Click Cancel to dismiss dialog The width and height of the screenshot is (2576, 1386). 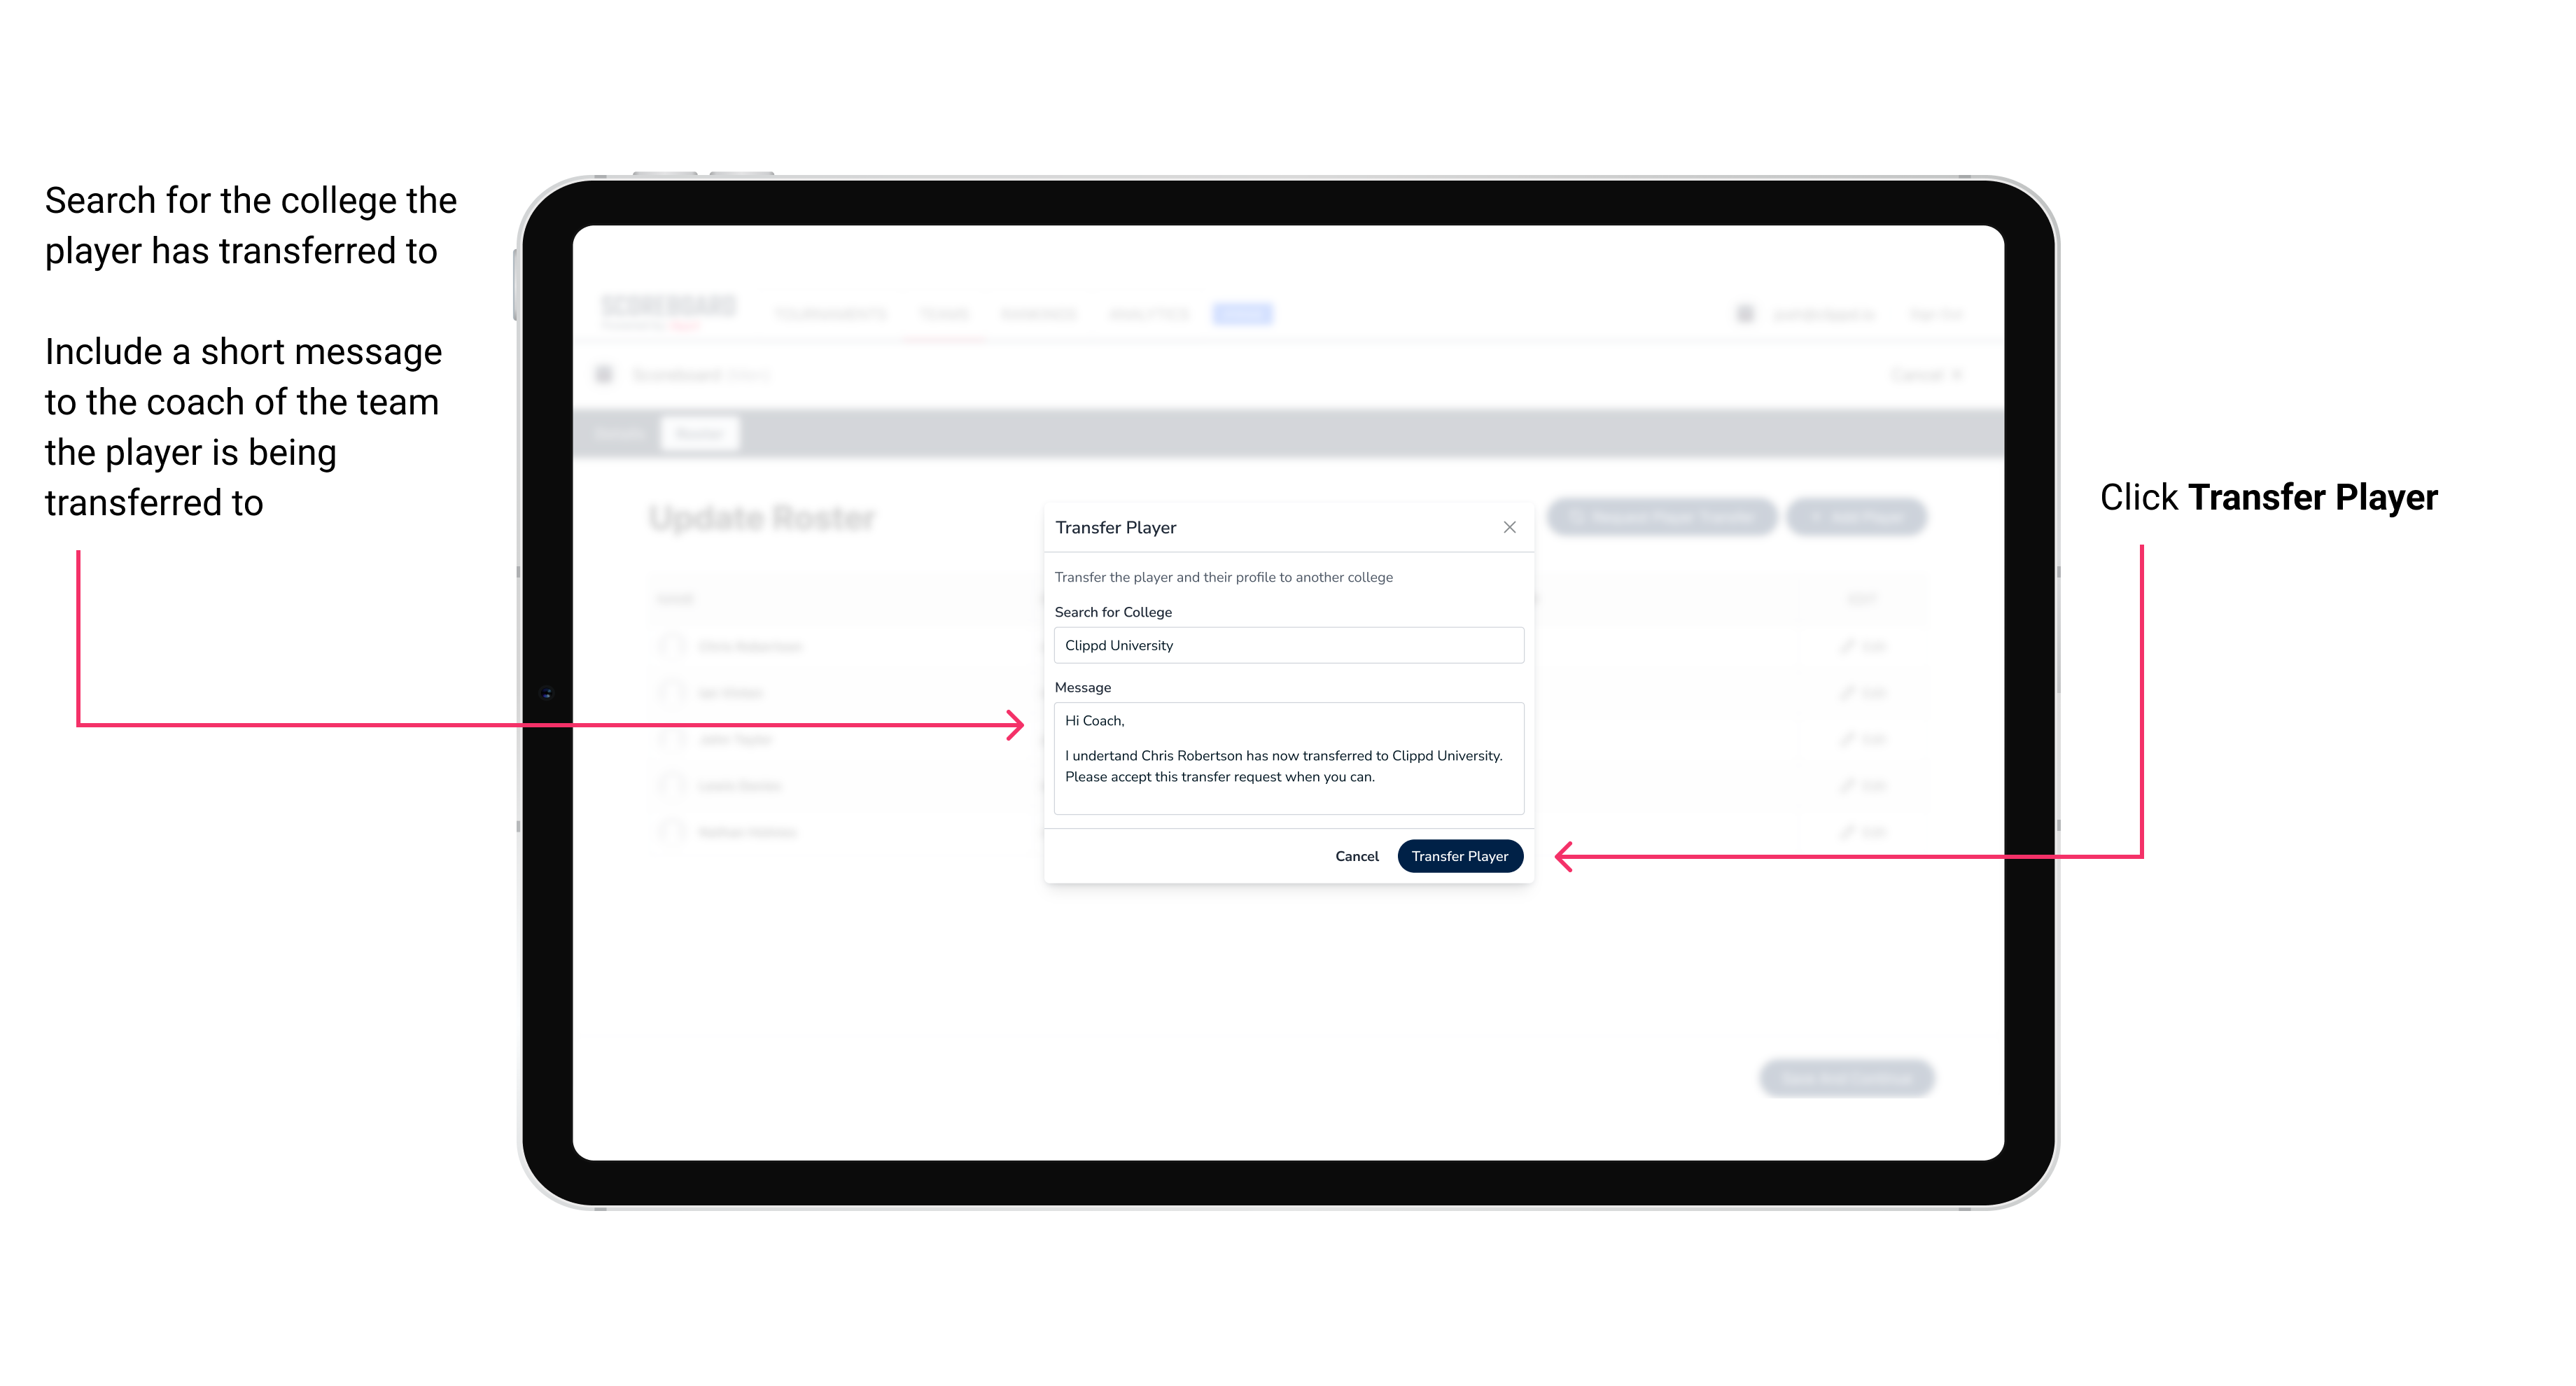[1358, 855]
